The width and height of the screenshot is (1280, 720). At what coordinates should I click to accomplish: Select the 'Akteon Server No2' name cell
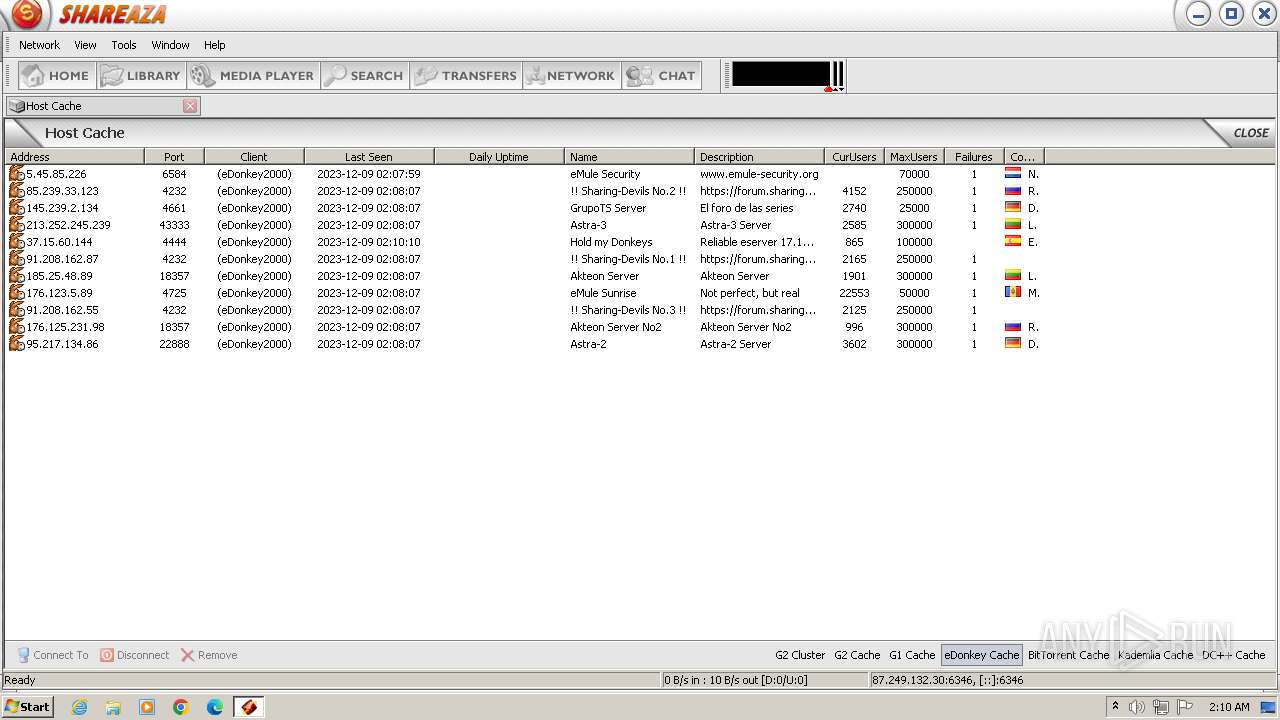(616, 327)
